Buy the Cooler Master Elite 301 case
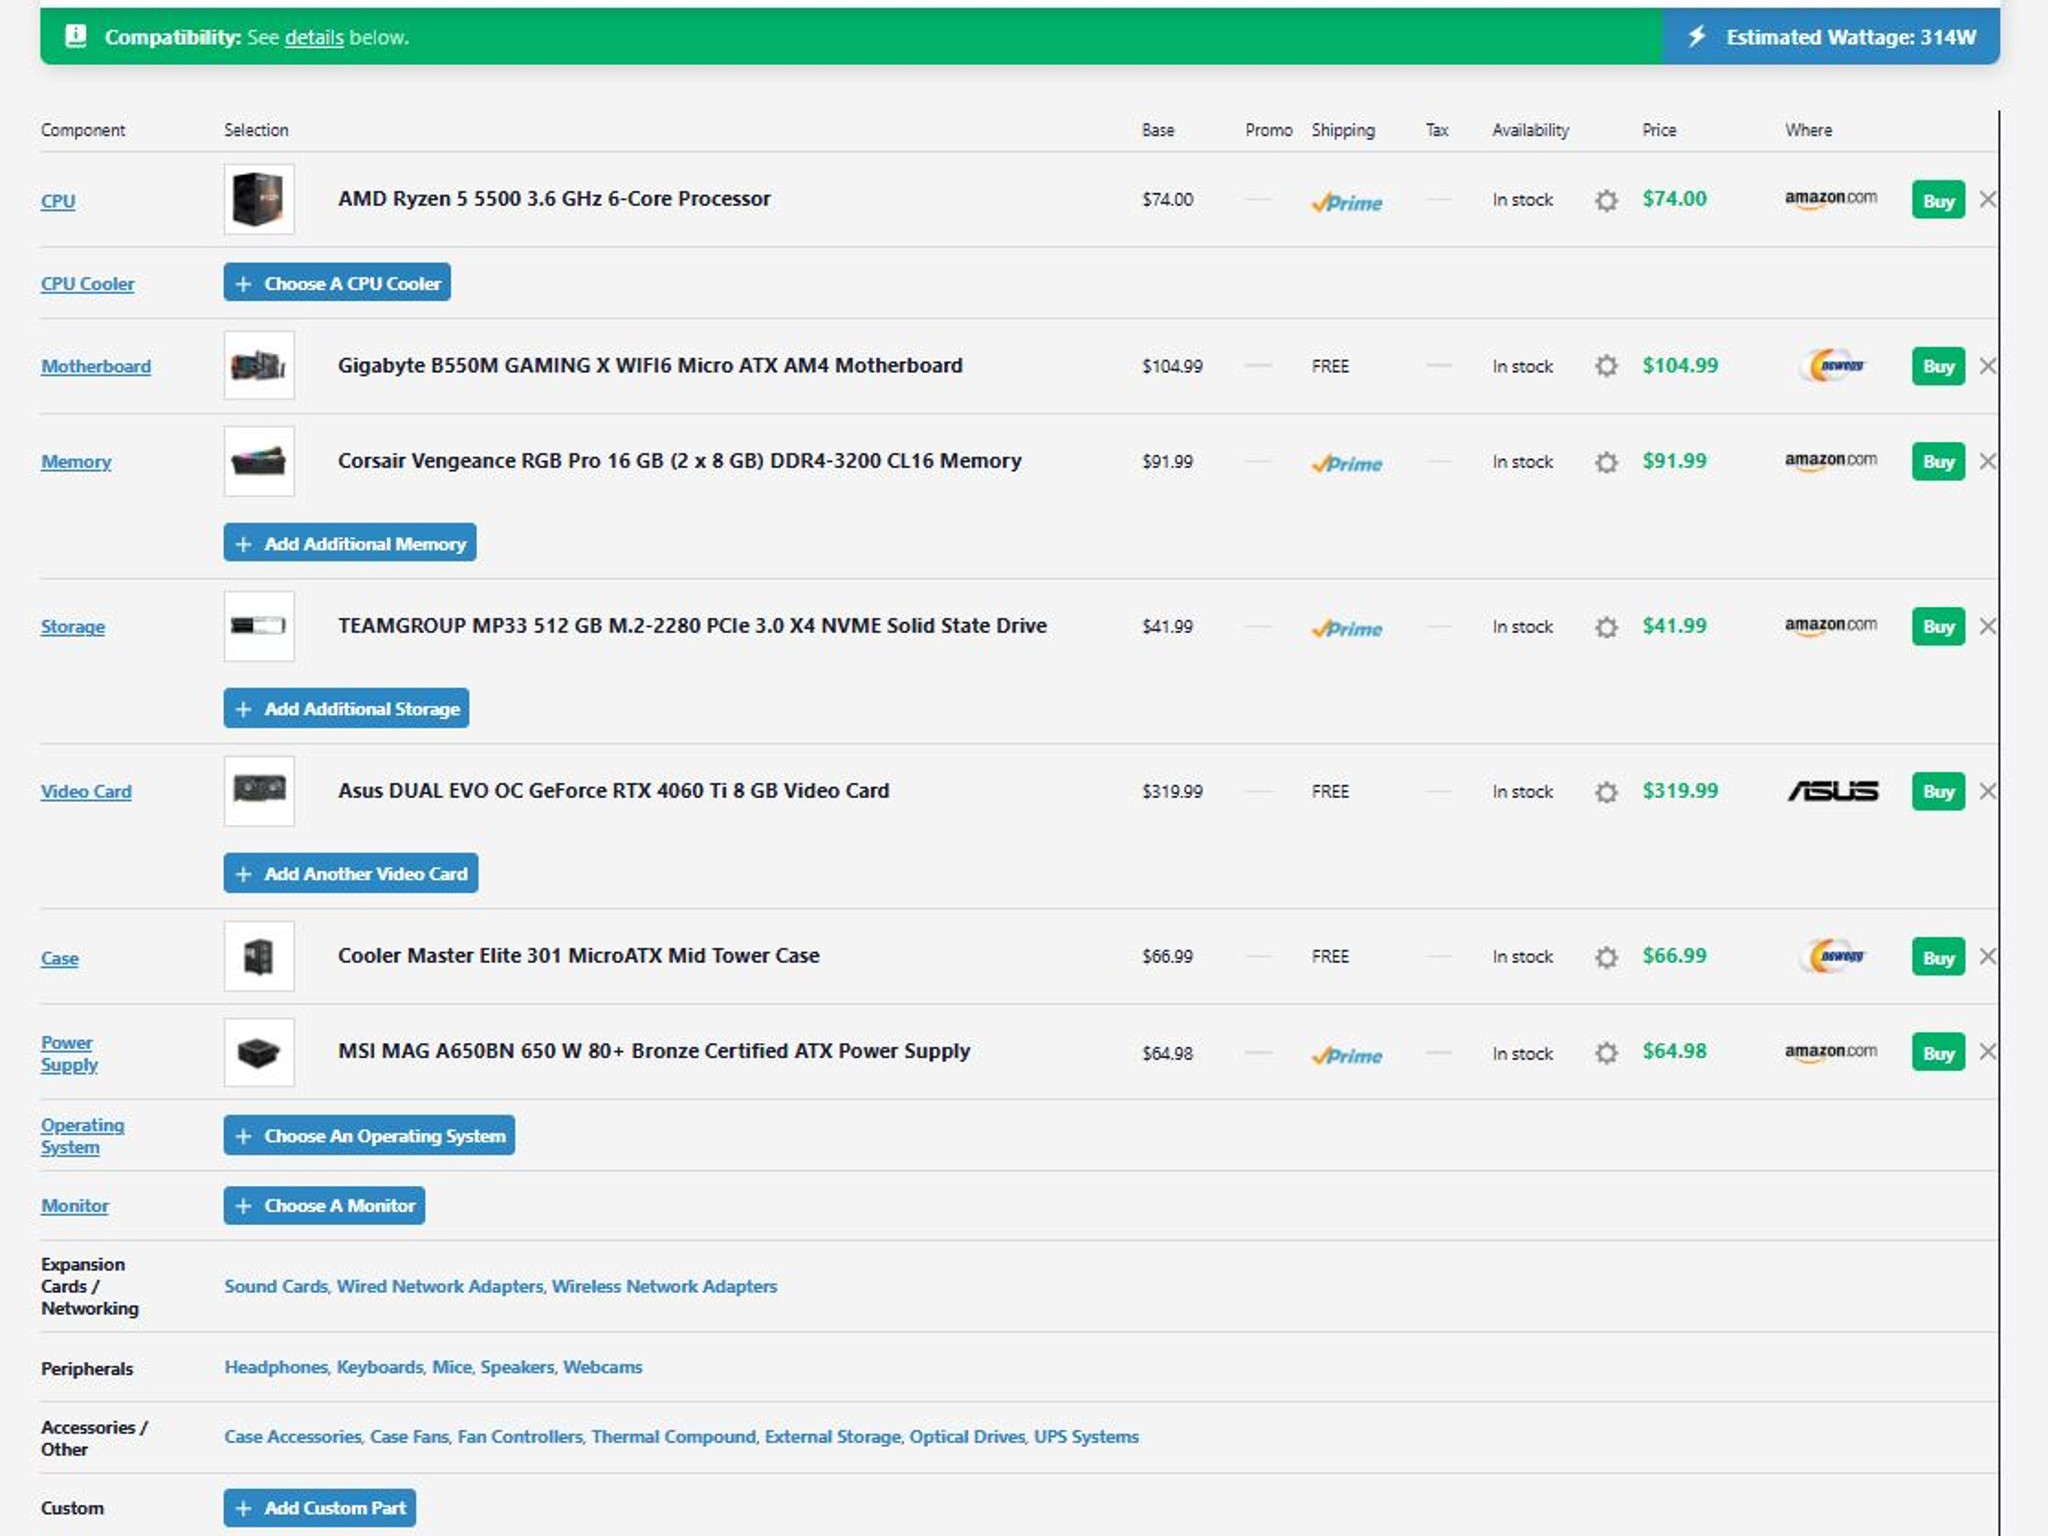 point(1938,957)
